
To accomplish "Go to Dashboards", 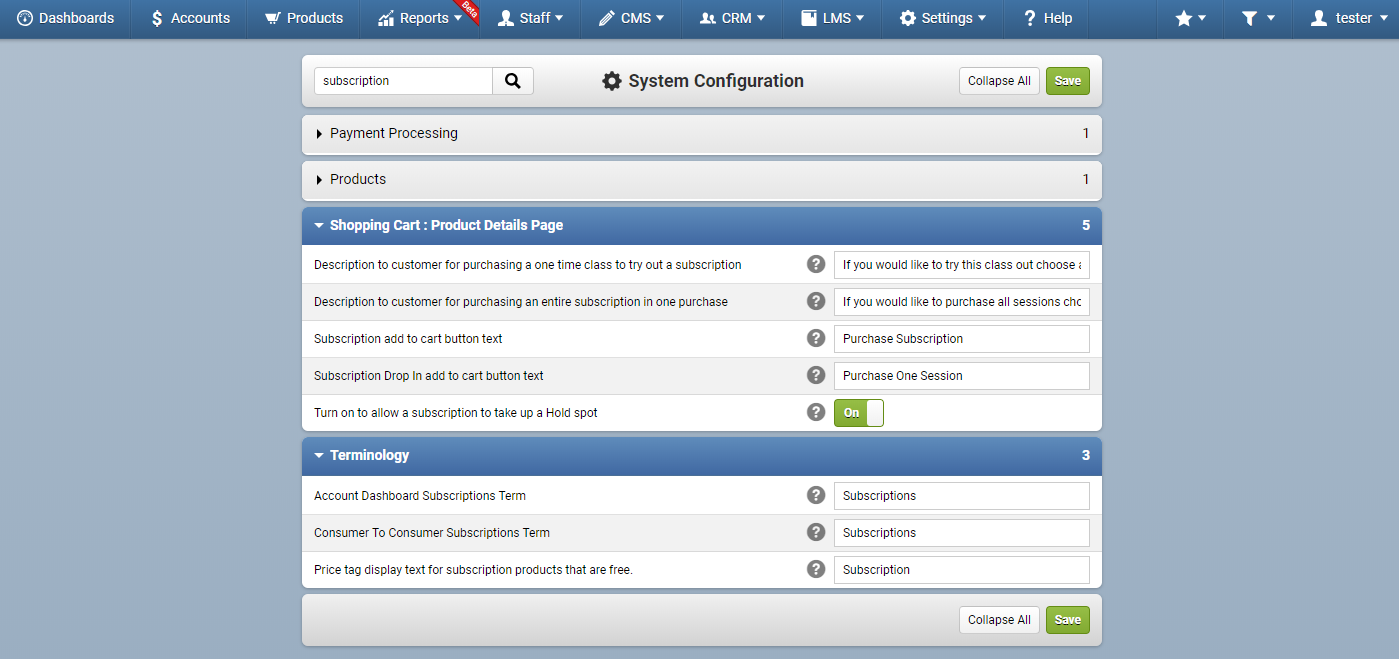I will 66,18.
